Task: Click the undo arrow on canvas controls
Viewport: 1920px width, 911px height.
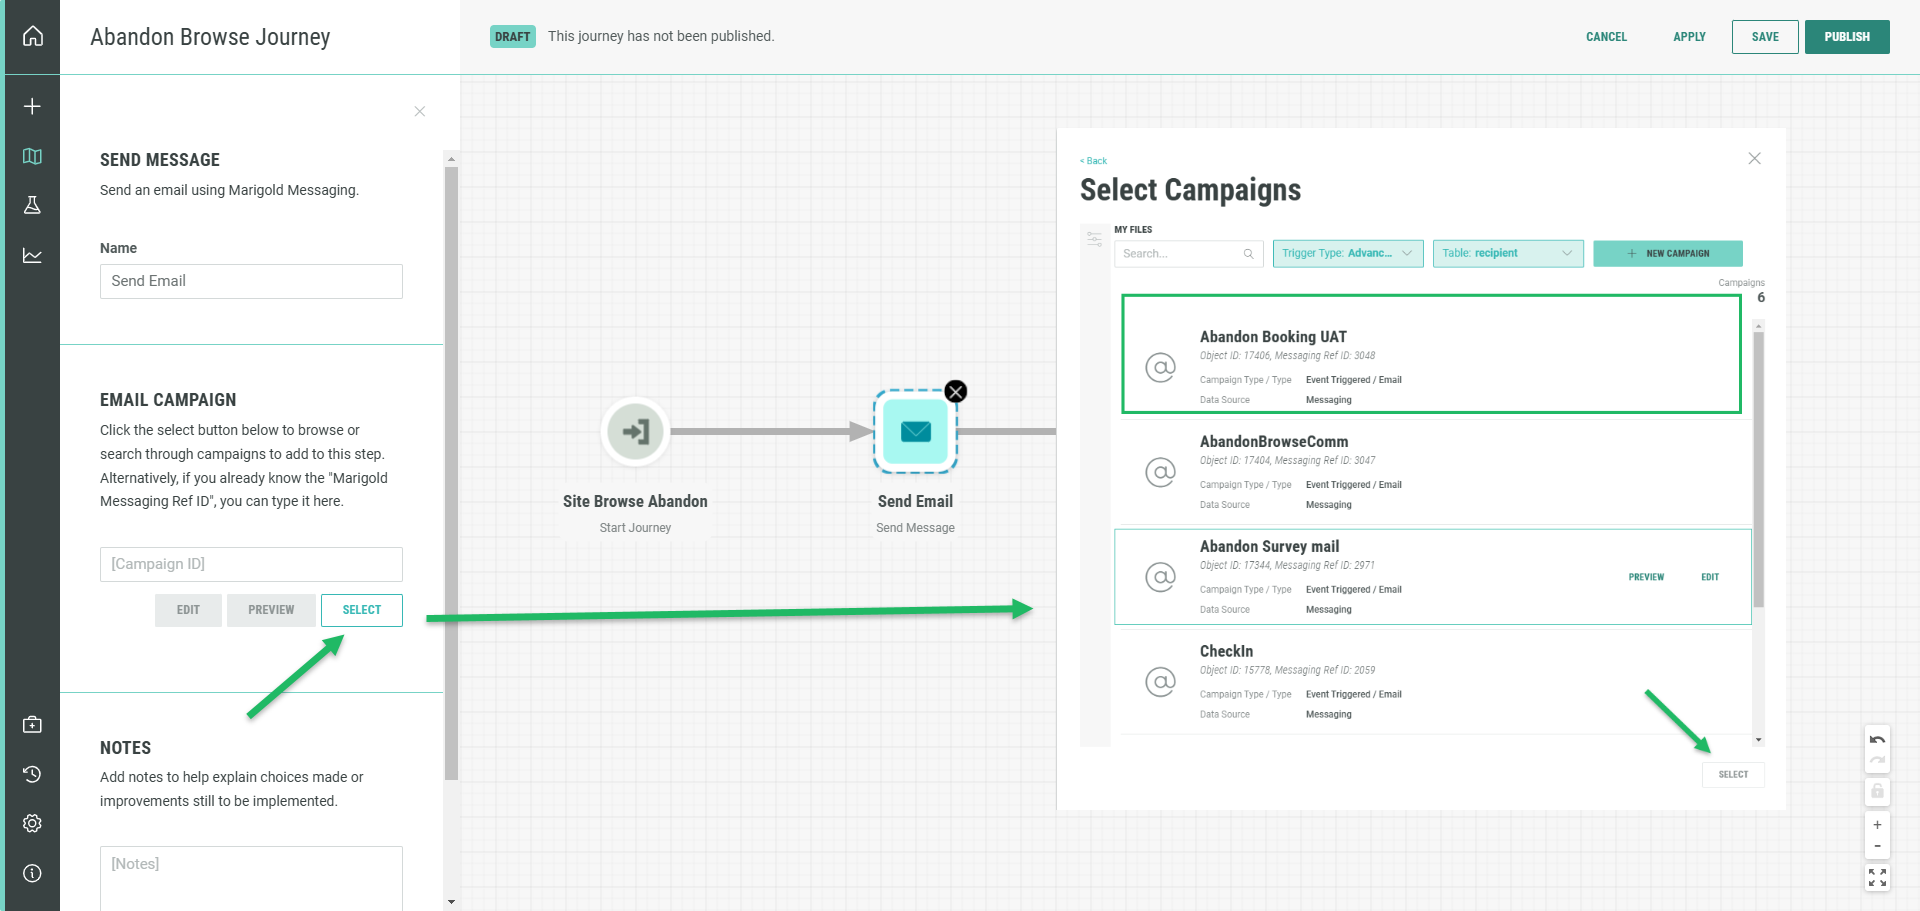Action: pos(1877,740)
